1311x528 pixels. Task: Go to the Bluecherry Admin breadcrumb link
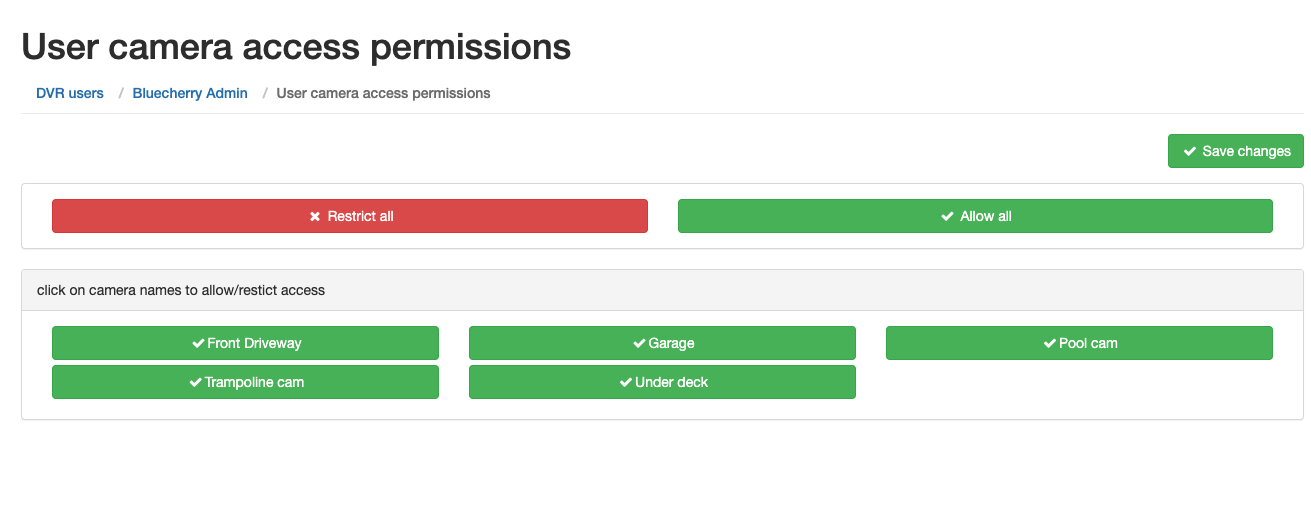[x=190, y=93]
